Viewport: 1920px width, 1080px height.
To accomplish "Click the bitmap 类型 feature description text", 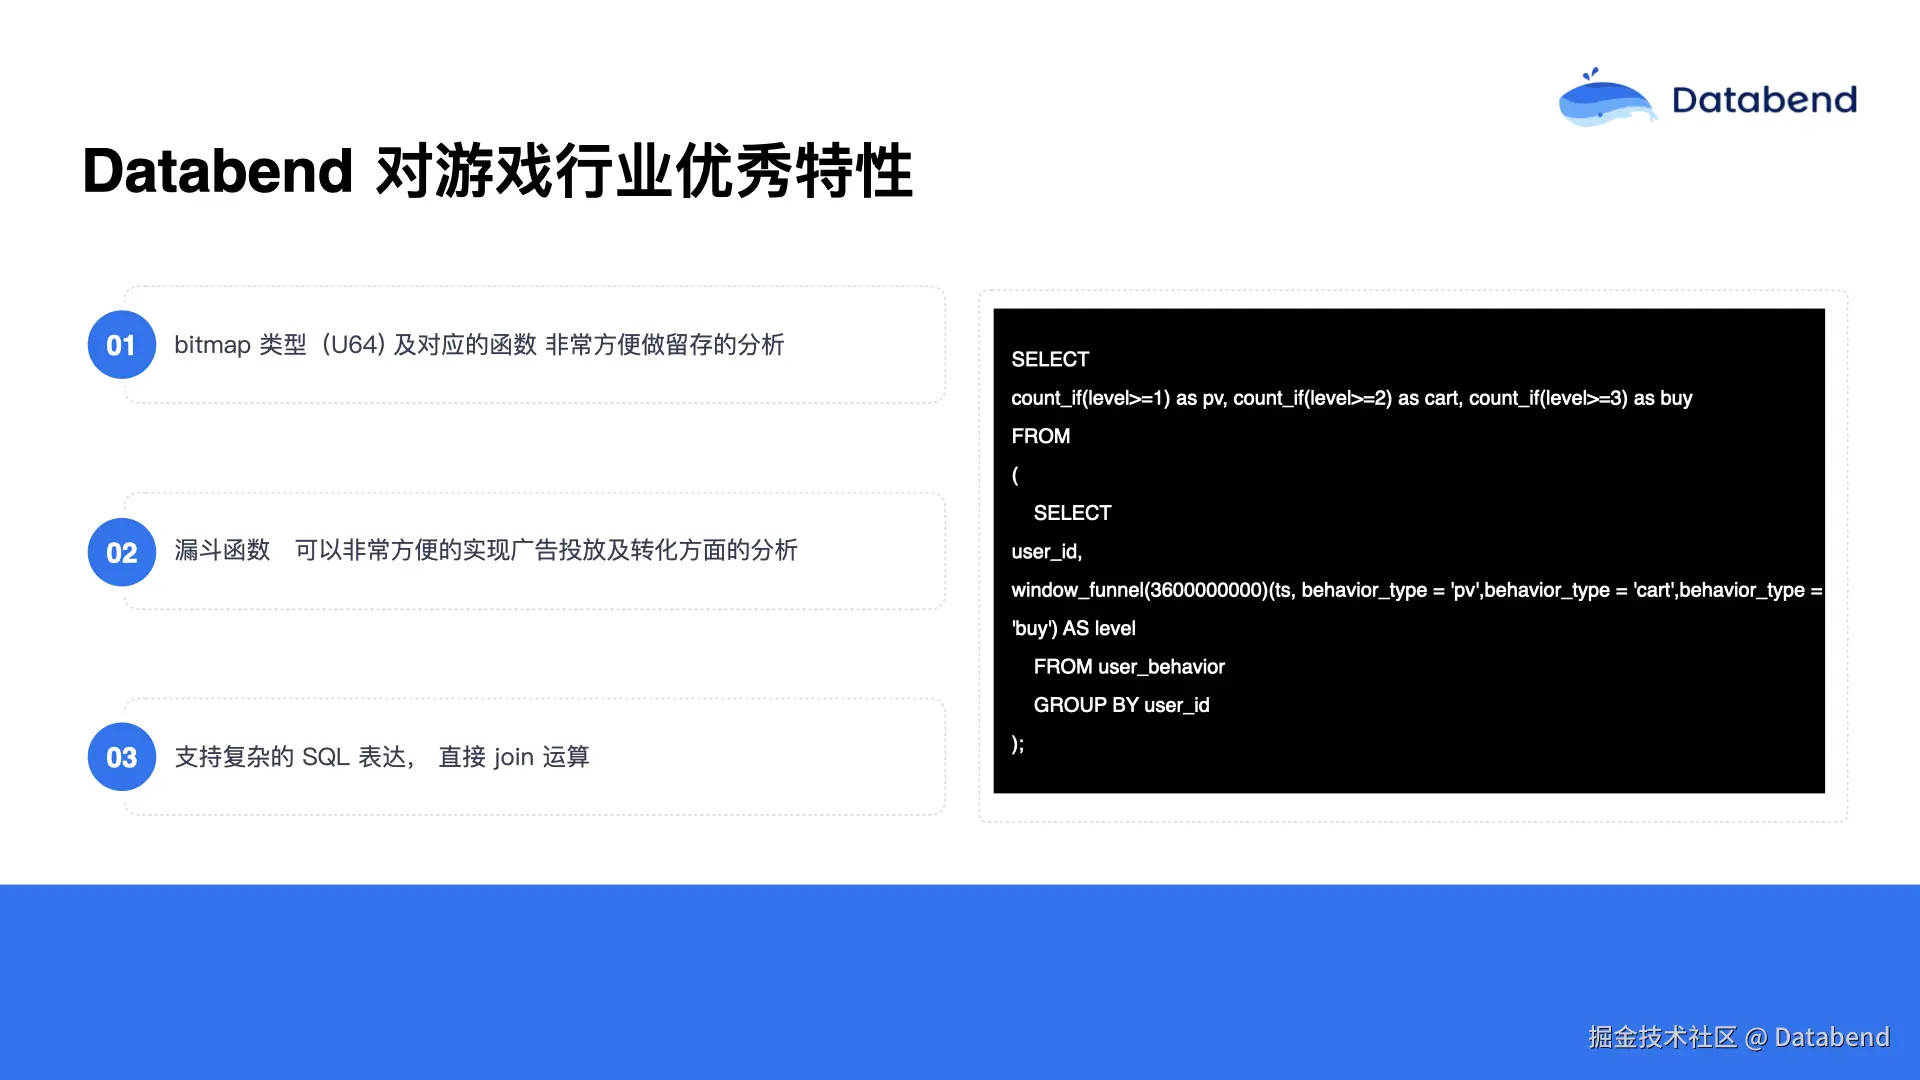I will [478, 345].
